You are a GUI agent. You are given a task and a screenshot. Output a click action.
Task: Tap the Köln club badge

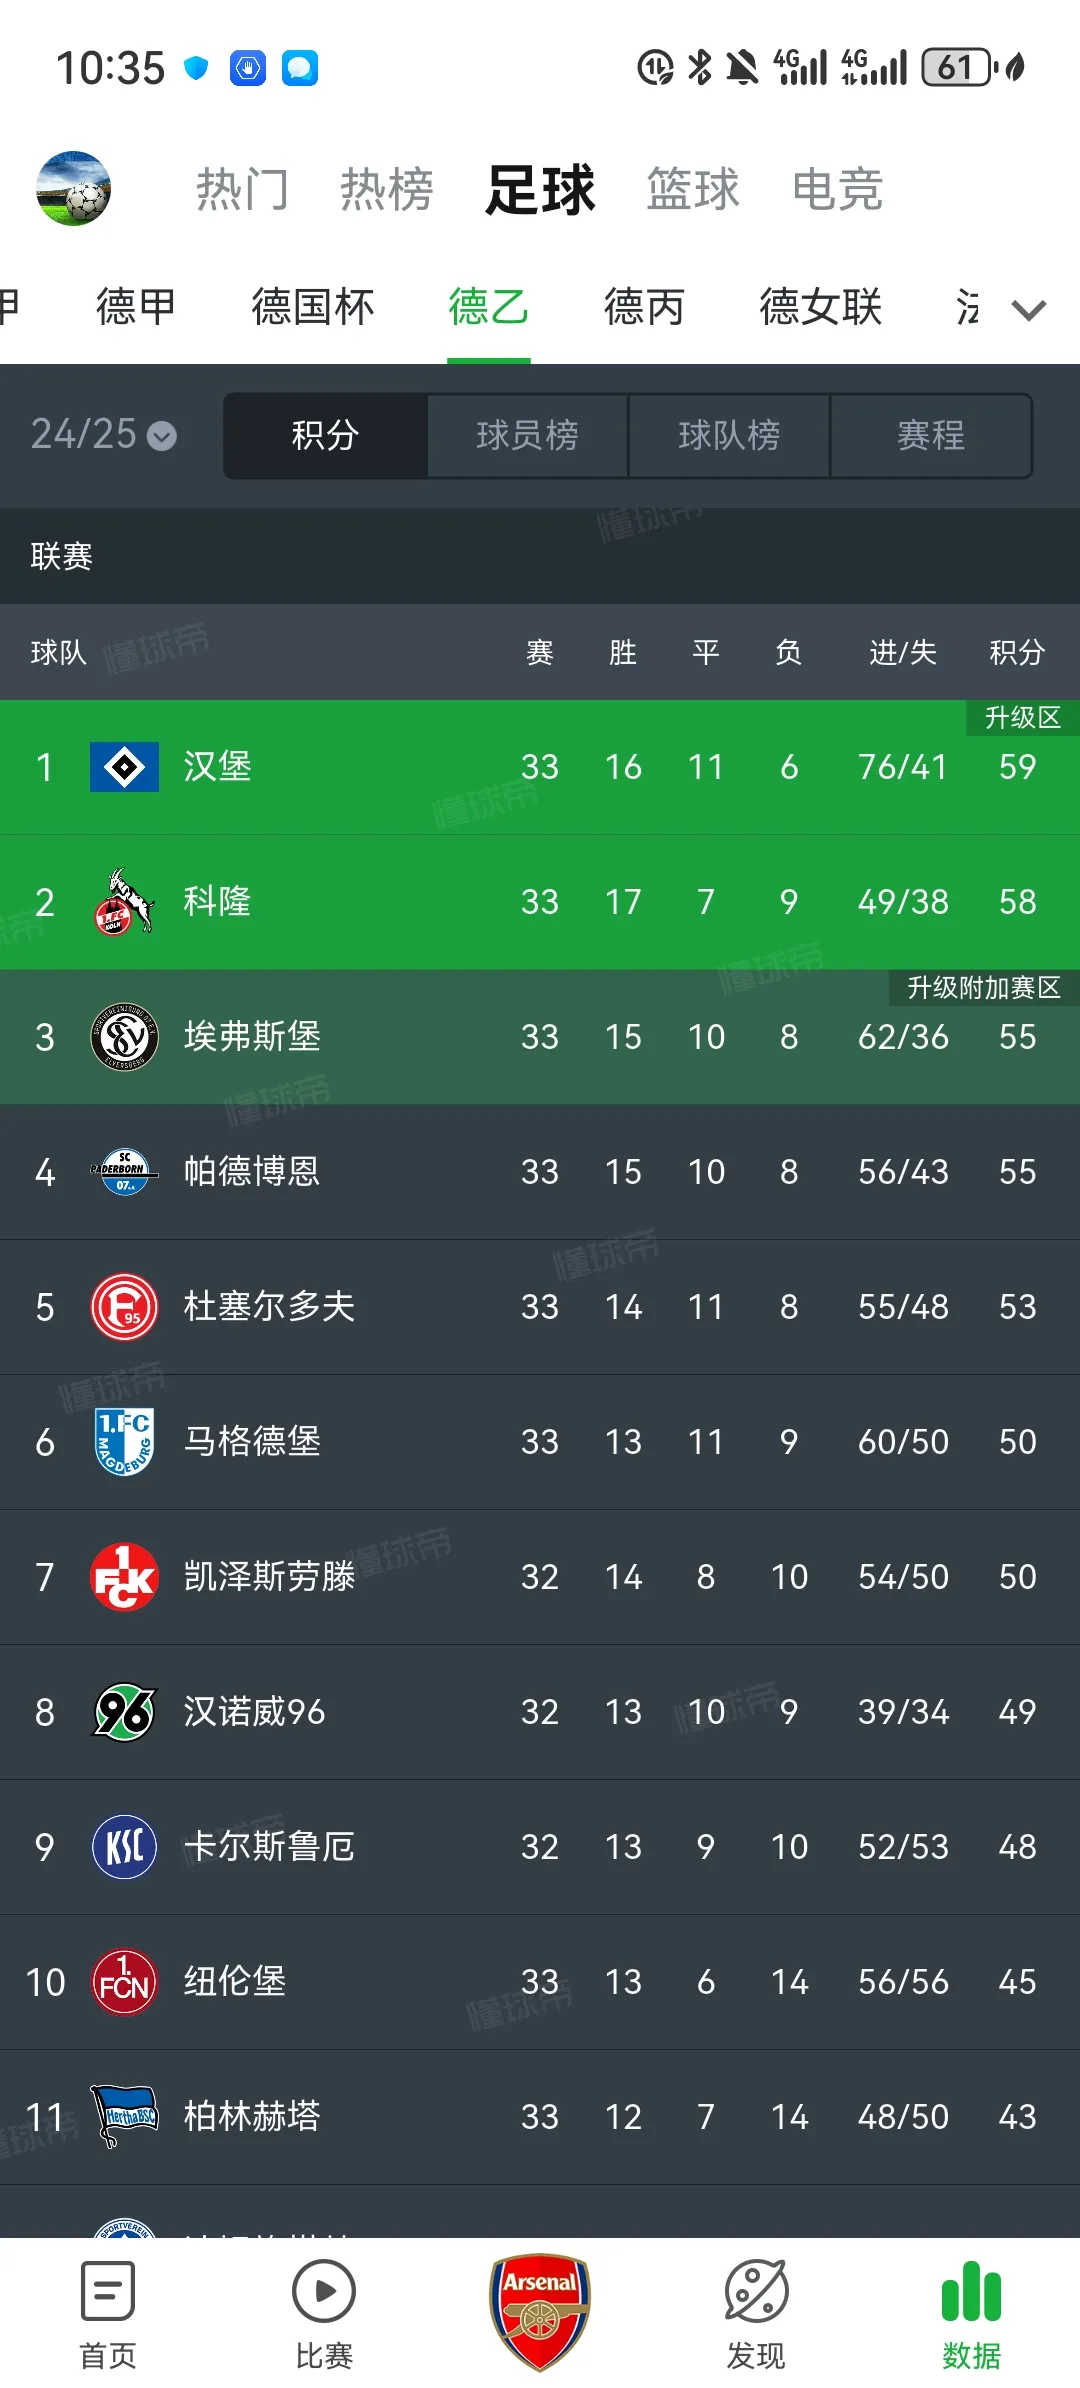click(122, 903)
